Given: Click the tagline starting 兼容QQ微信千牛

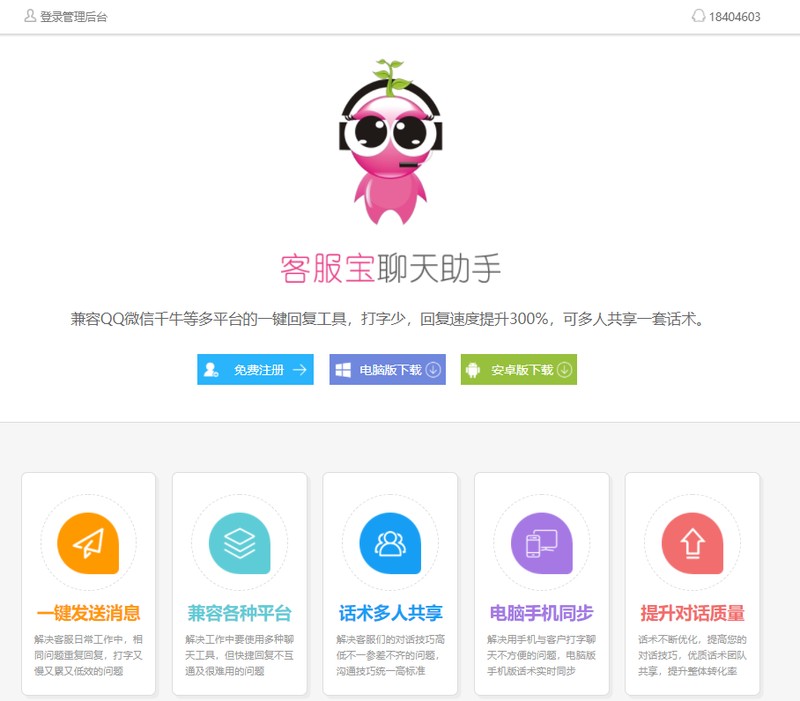Looking at the screenshot, I should click(x=388, y=319).
